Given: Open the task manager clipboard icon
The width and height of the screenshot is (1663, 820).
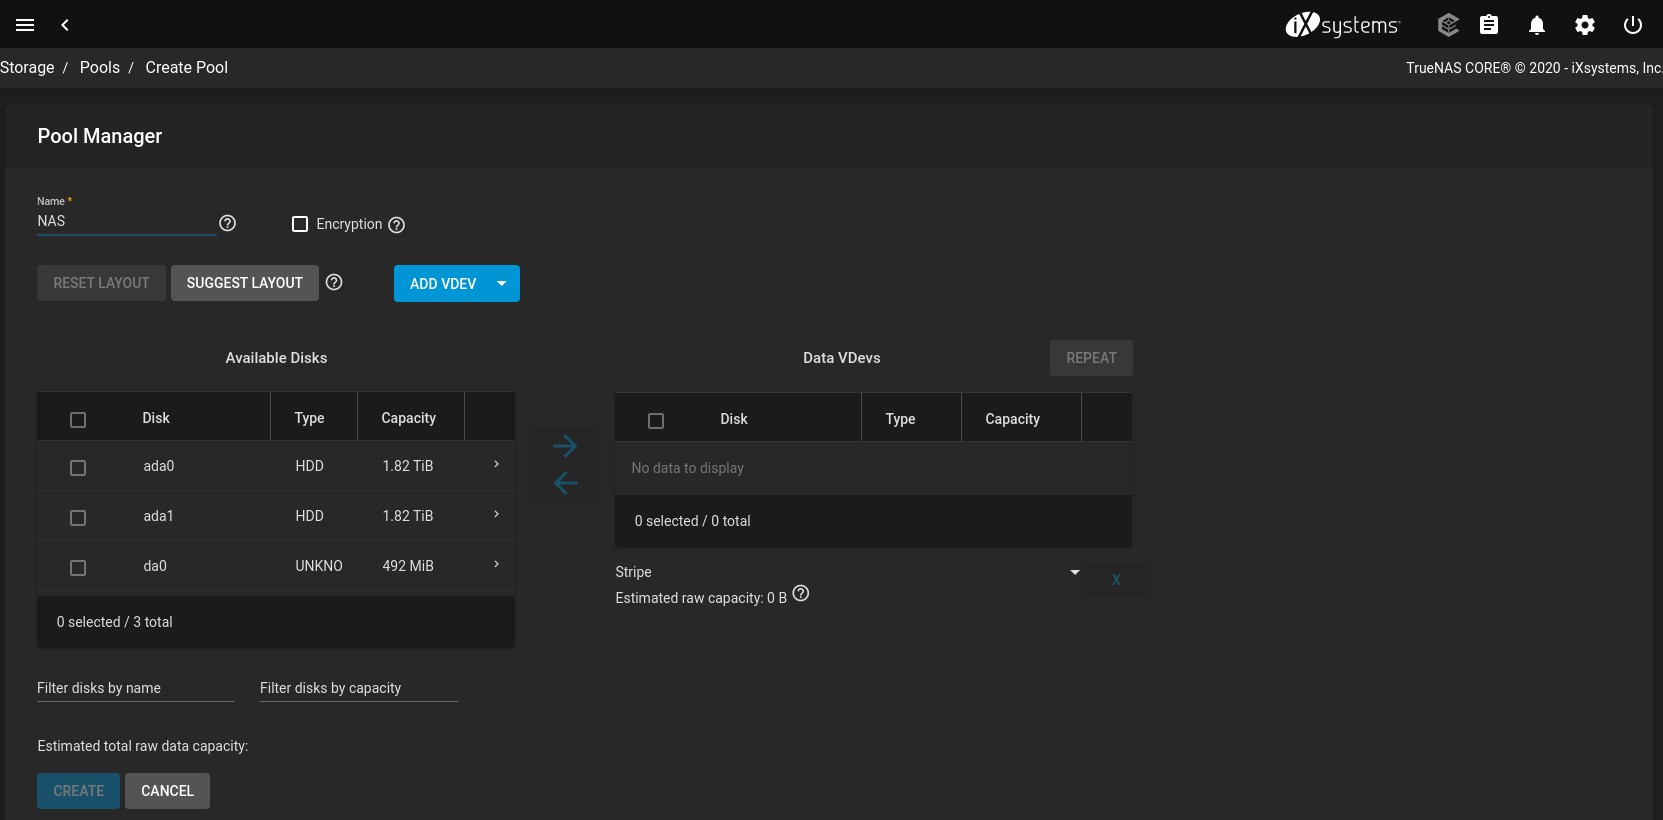Looking at the screenshot, I should pyautogui.click(x=1489, y=25).
